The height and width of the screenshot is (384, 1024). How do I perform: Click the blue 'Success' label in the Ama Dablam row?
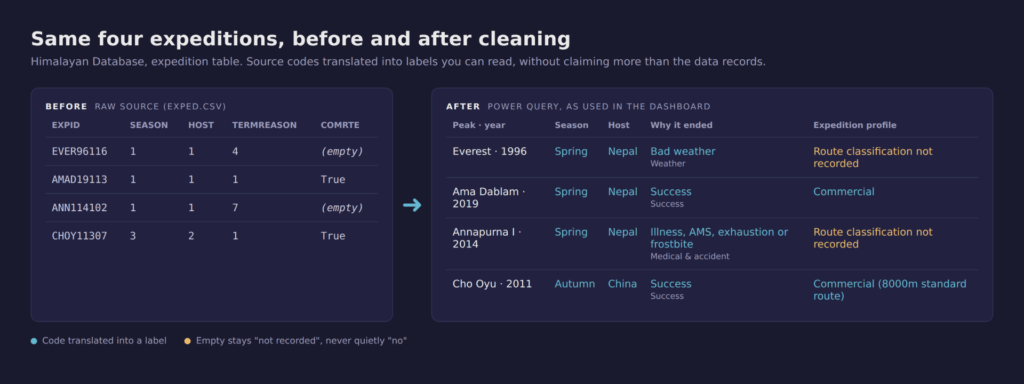coord(671,192)
